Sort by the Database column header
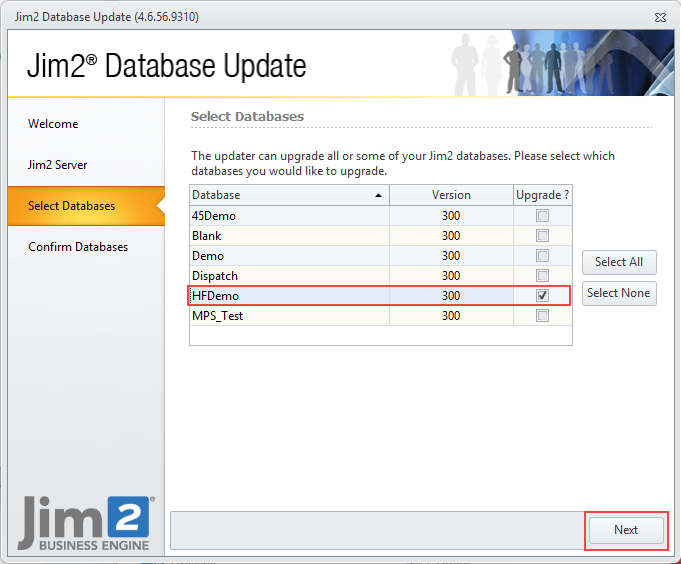Image resolution: width=681 pixels, height=564 pixels. tap(289, 195)
